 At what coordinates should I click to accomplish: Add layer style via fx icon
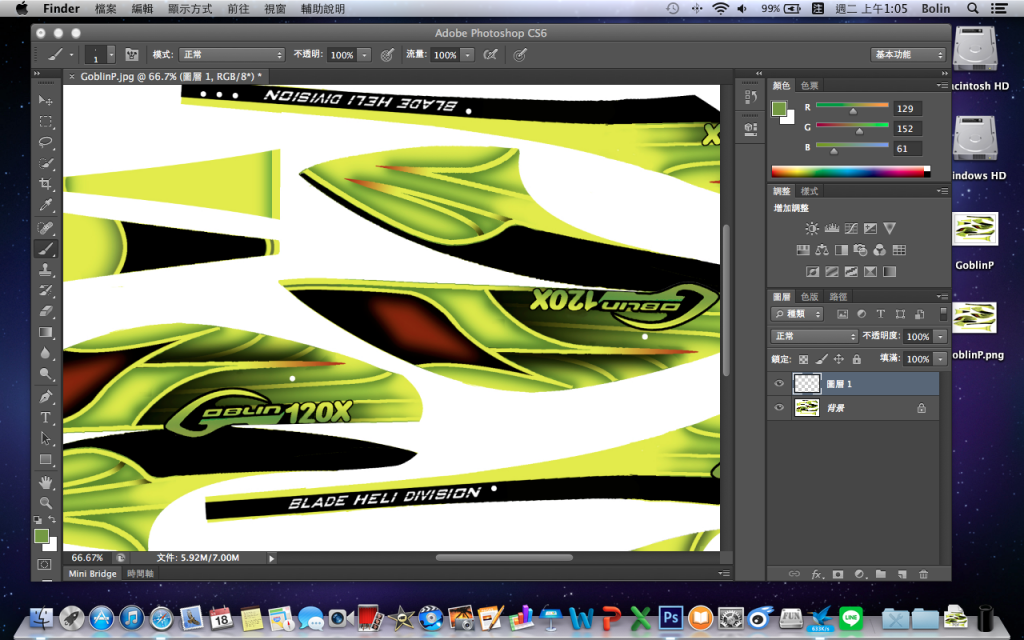[816, 574]
